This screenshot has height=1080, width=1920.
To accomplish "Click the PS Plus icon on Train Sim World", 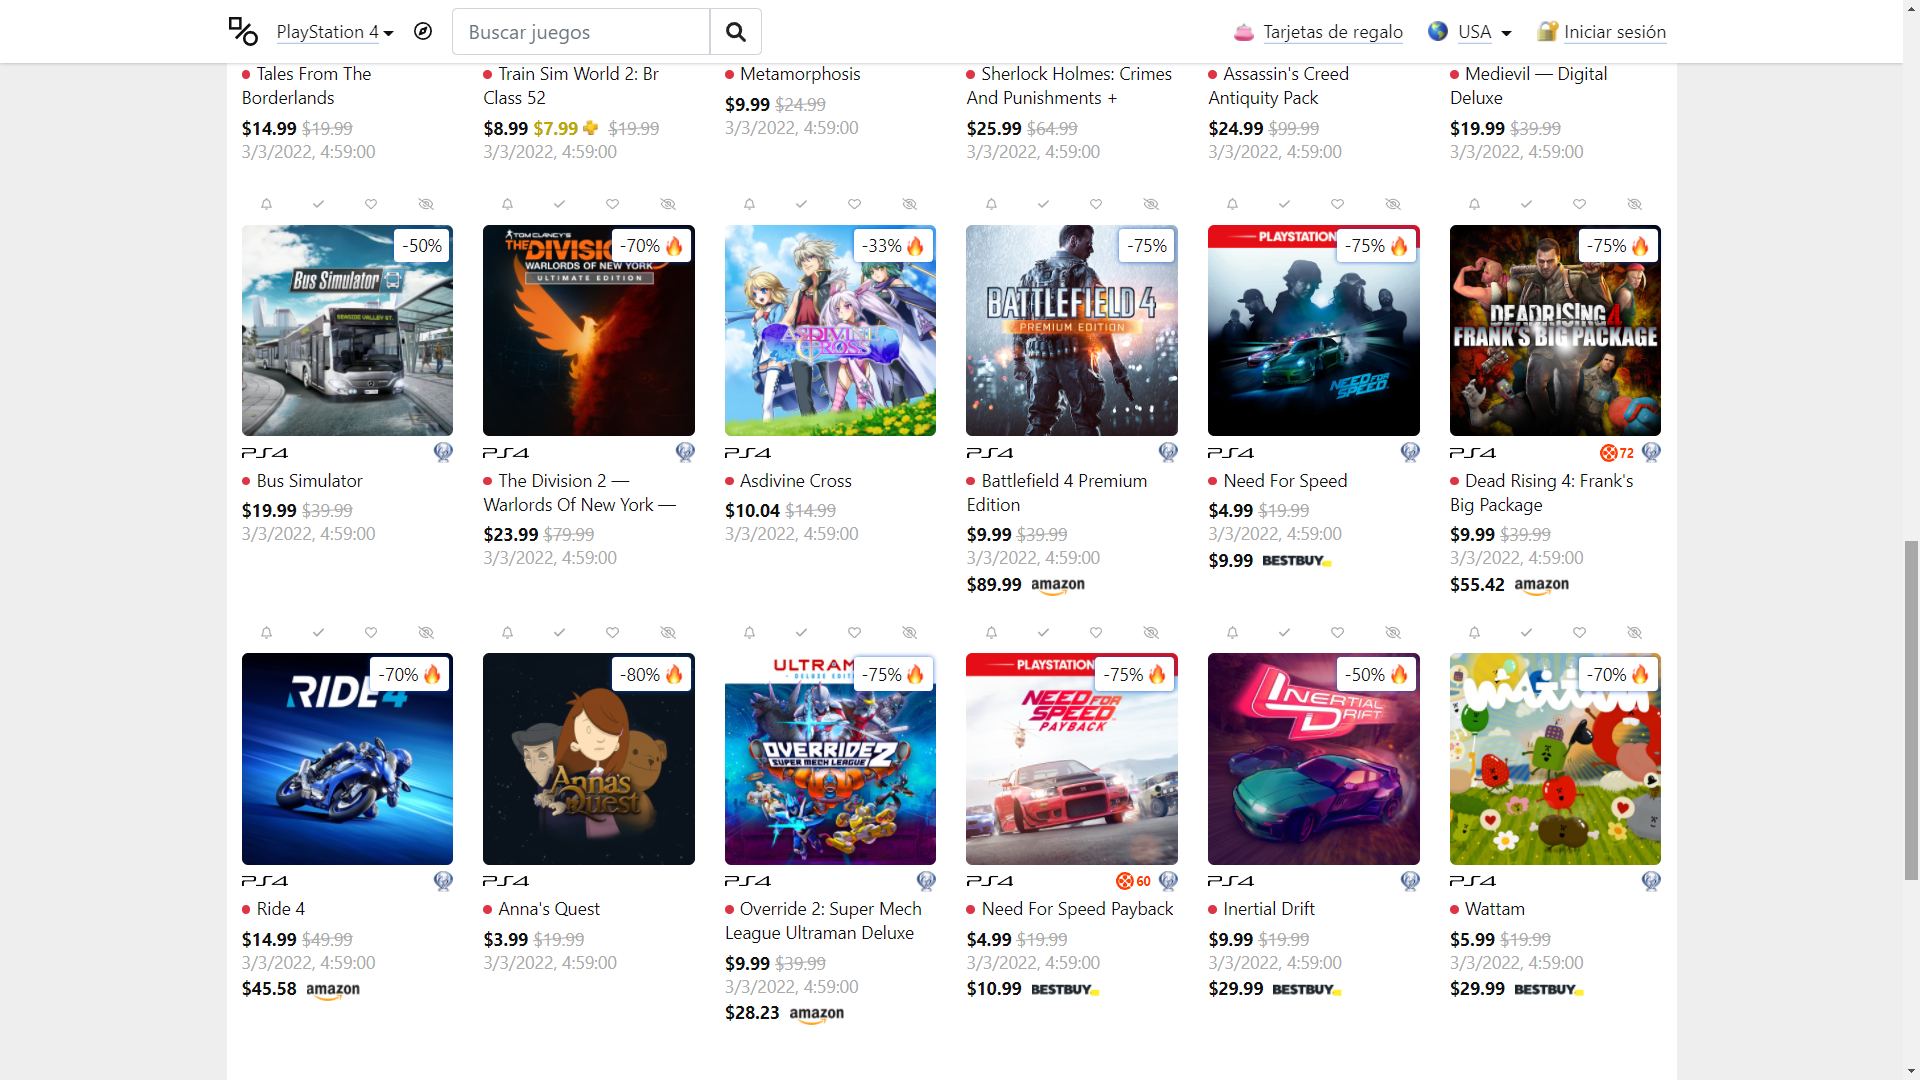I will coord(591,128).
